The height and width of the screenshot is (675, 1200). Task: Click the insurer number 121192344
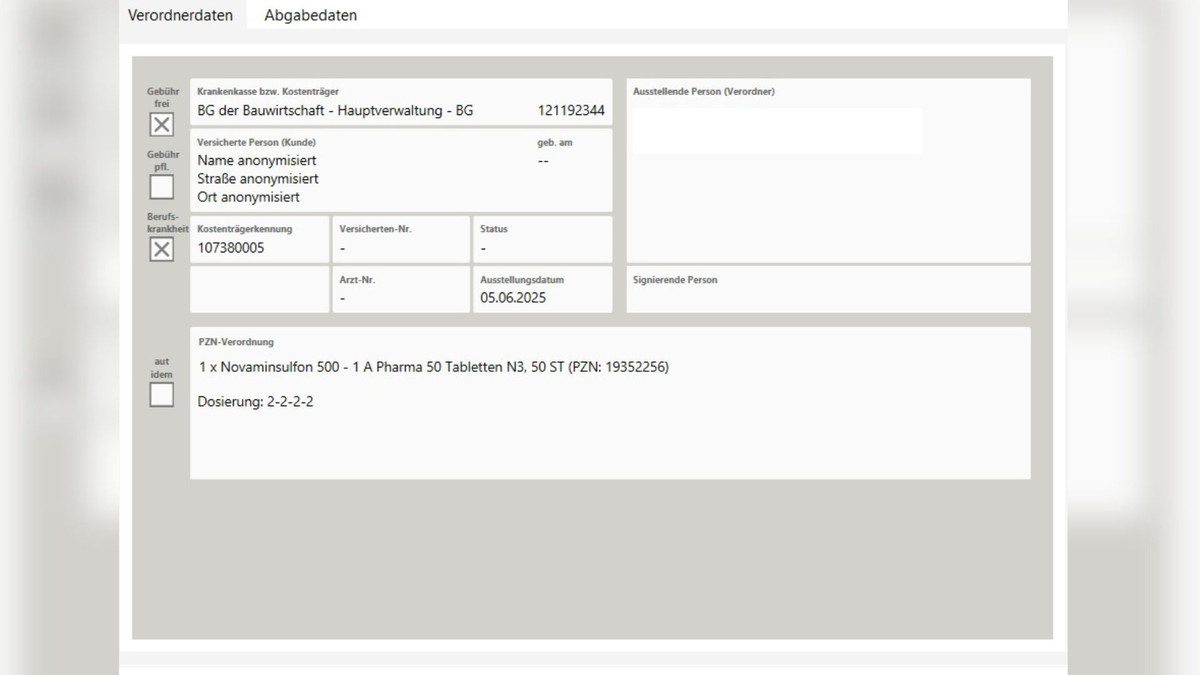(x=570, y=111)
